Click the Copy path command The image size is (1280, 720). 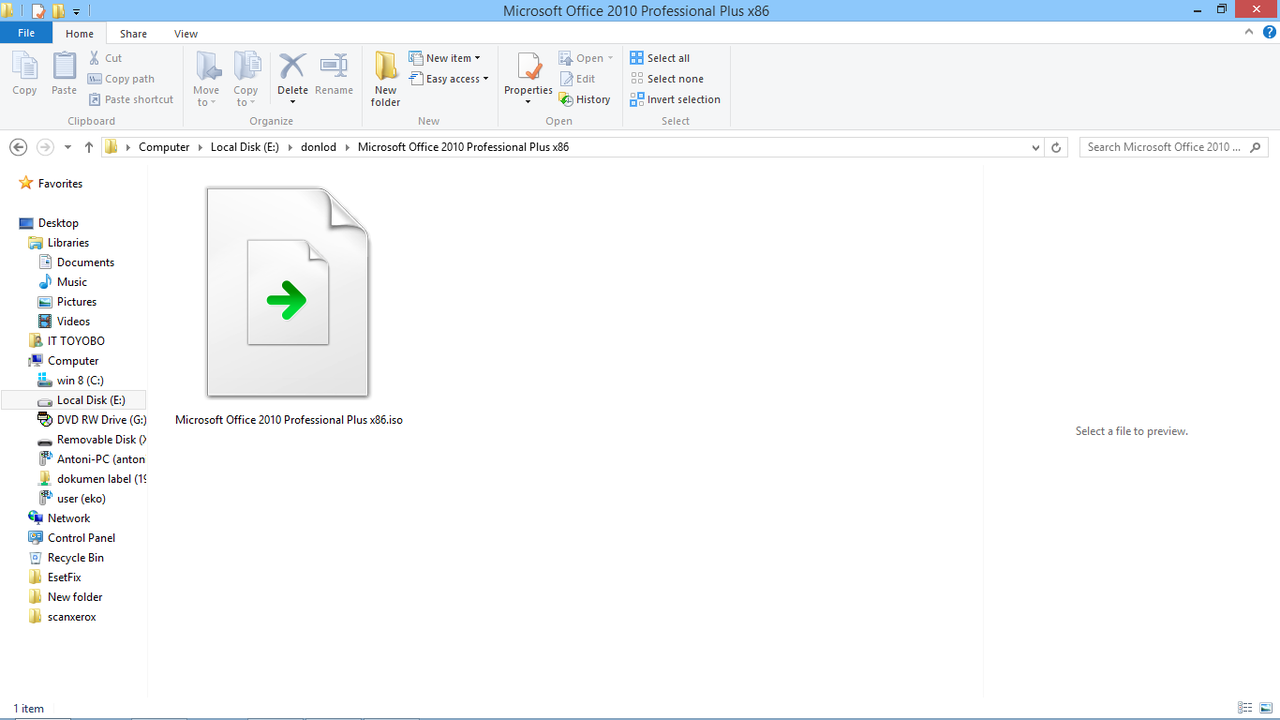[x=121, y=79]
